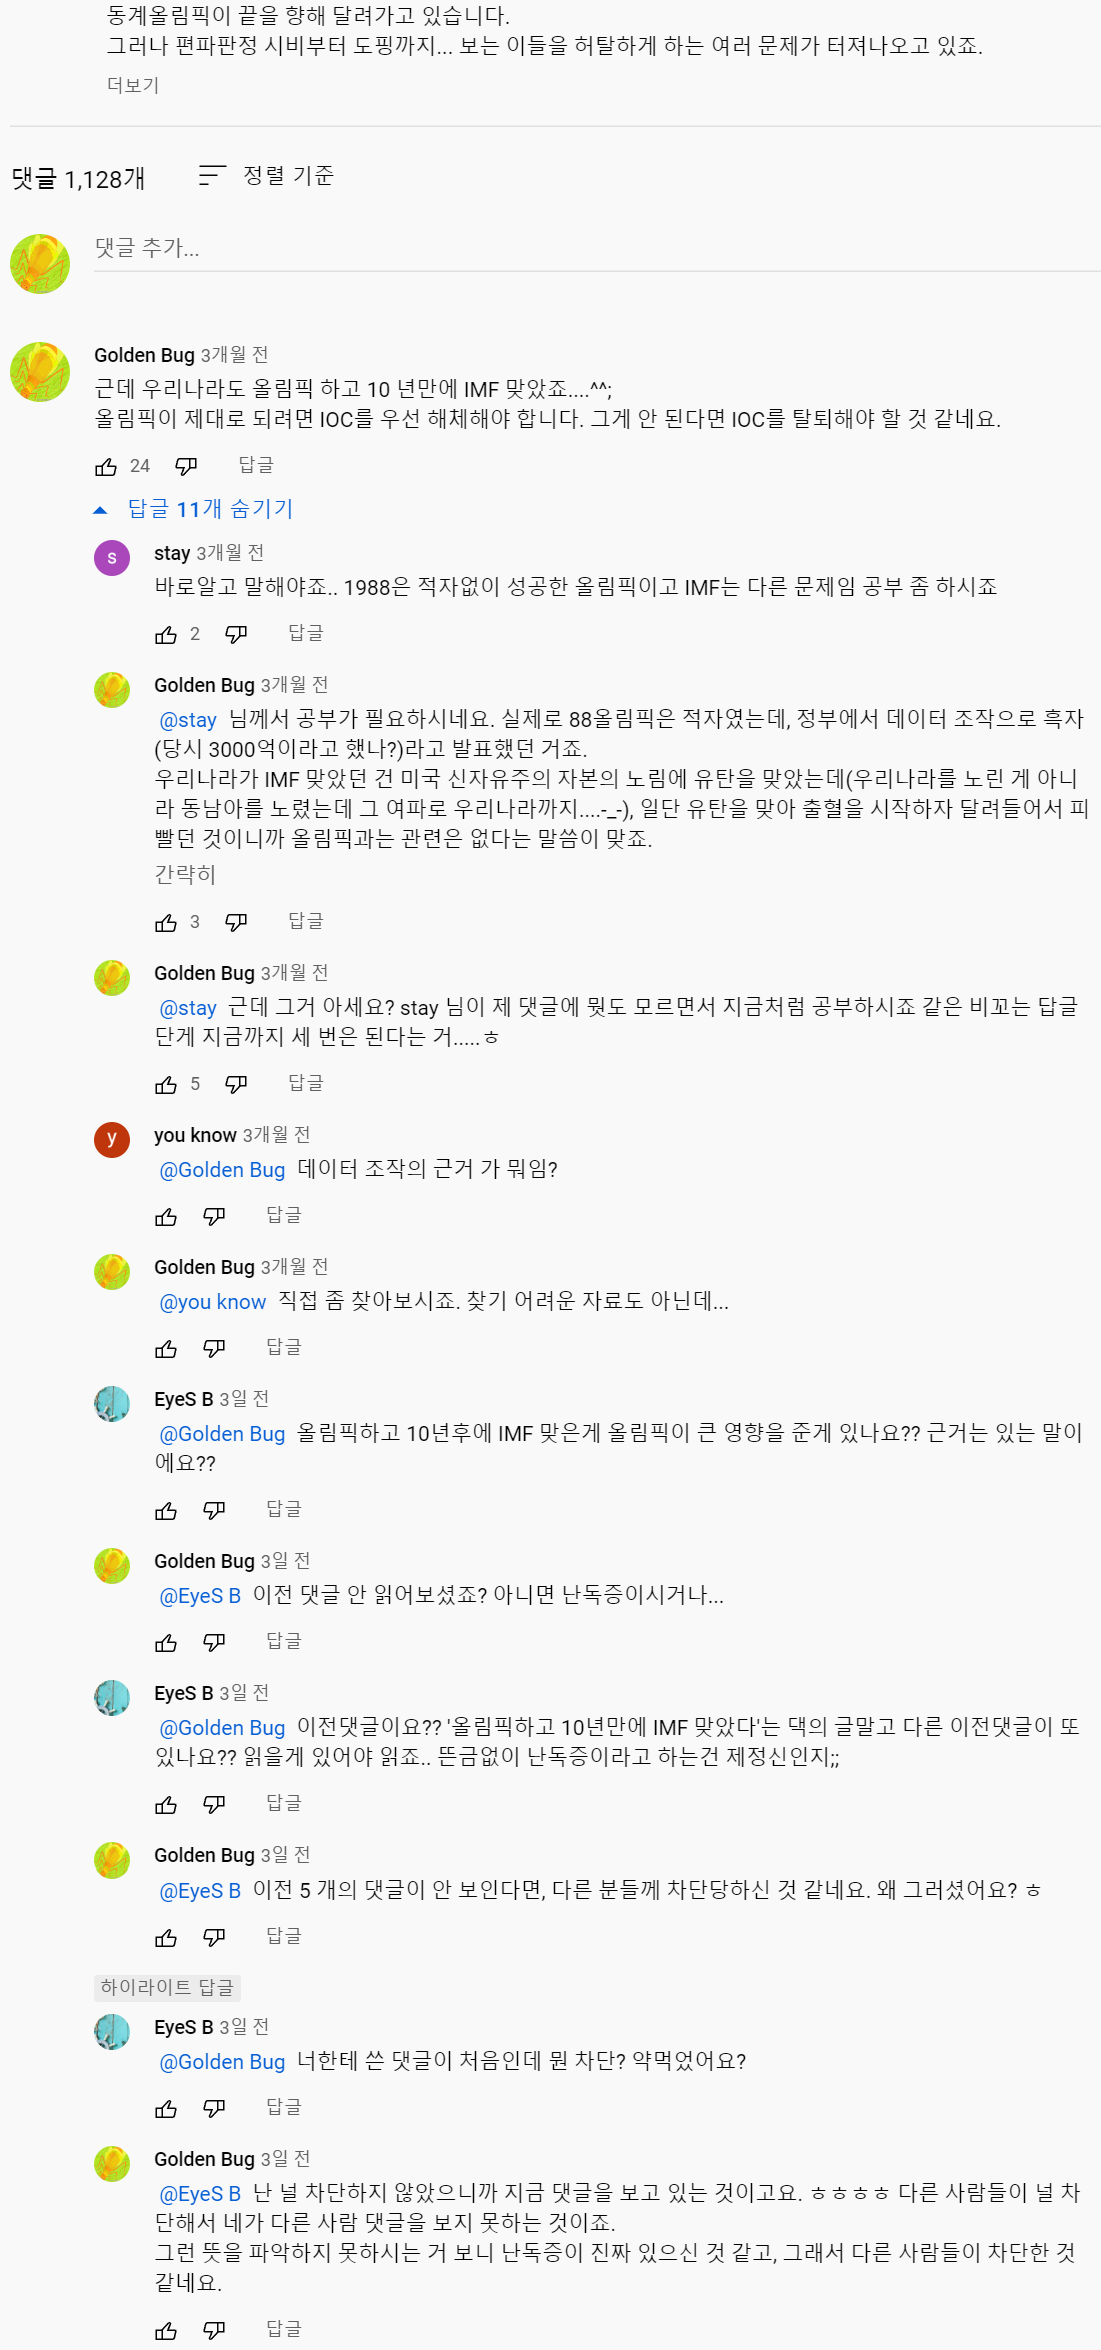The image size is (1101, 2350).
Task: Click 답글 under the top Golden Bug comment
Action: [x=255, y=466]
